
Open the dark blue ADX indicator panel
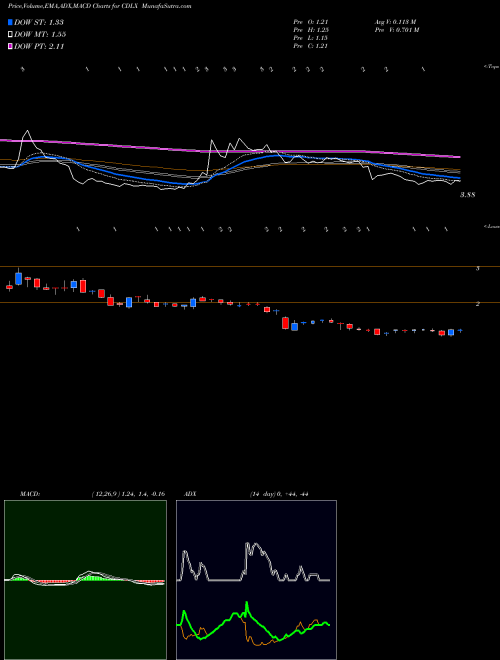256,580
